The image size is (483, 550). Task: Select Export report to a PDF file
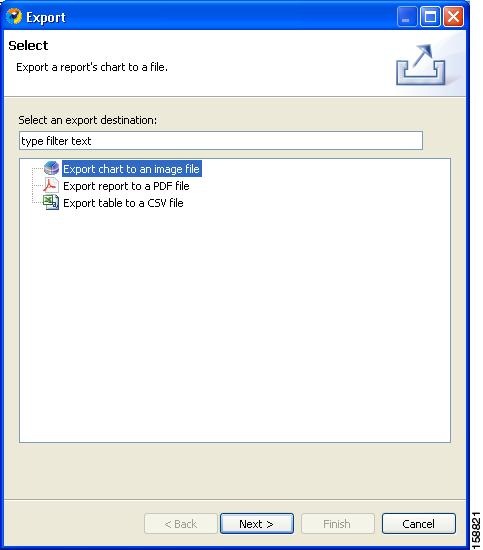[126, 186]
